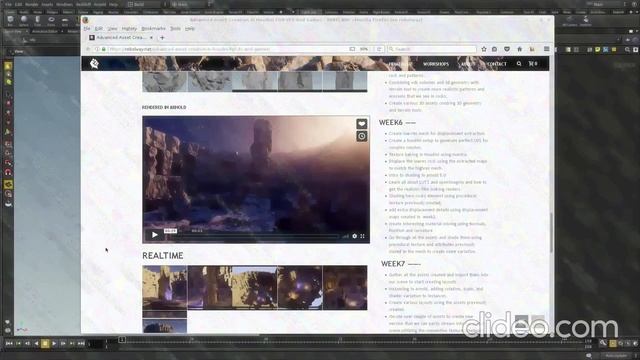
Task: Open Houdini Windows menu
Action: 64,4
